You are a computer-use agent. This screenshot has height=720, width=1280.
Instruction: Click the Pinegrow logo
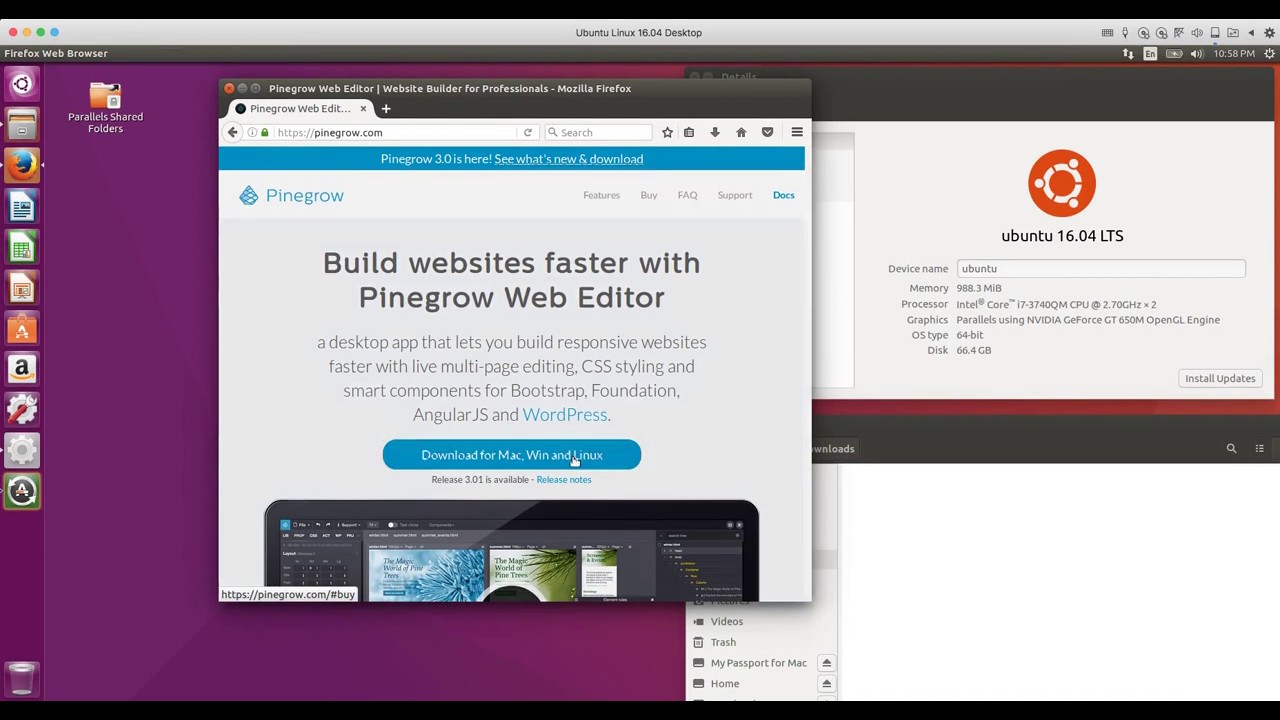tap(291, 195)
